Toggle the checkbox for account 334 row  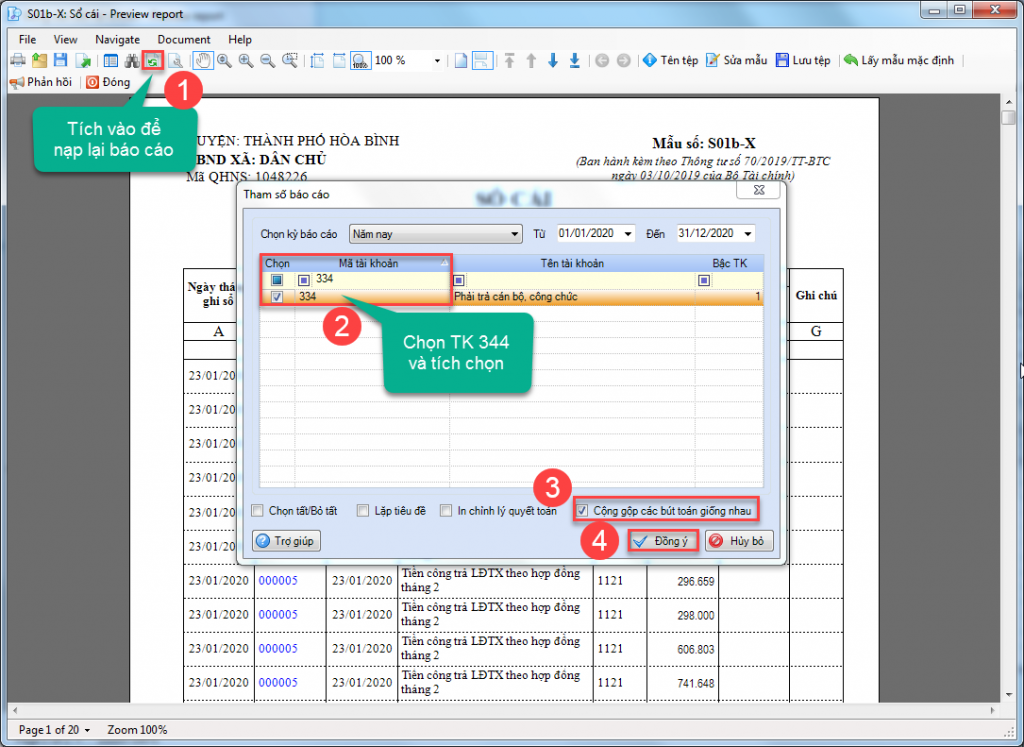[x=277, y=297]
